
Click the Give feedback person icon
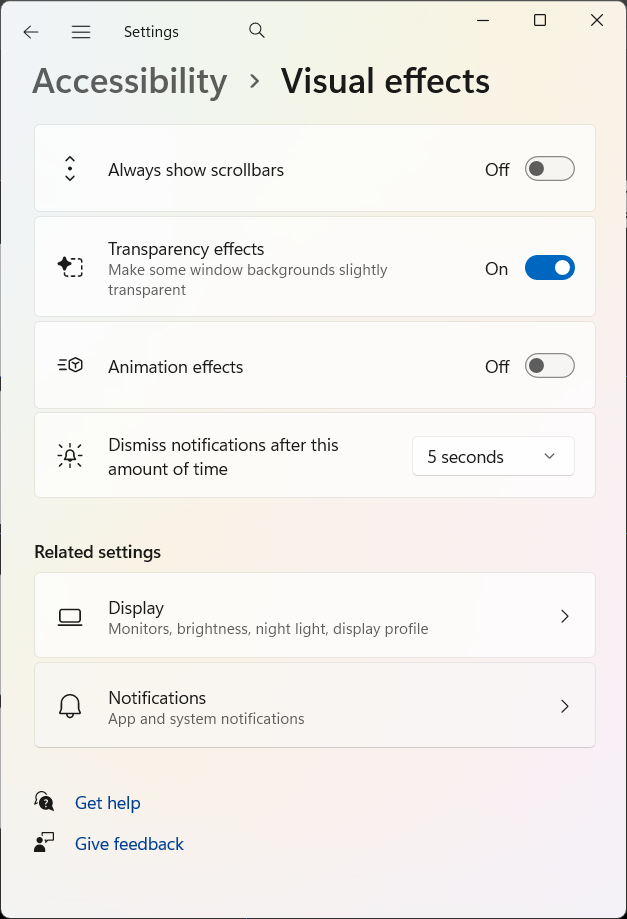point(44,843)
